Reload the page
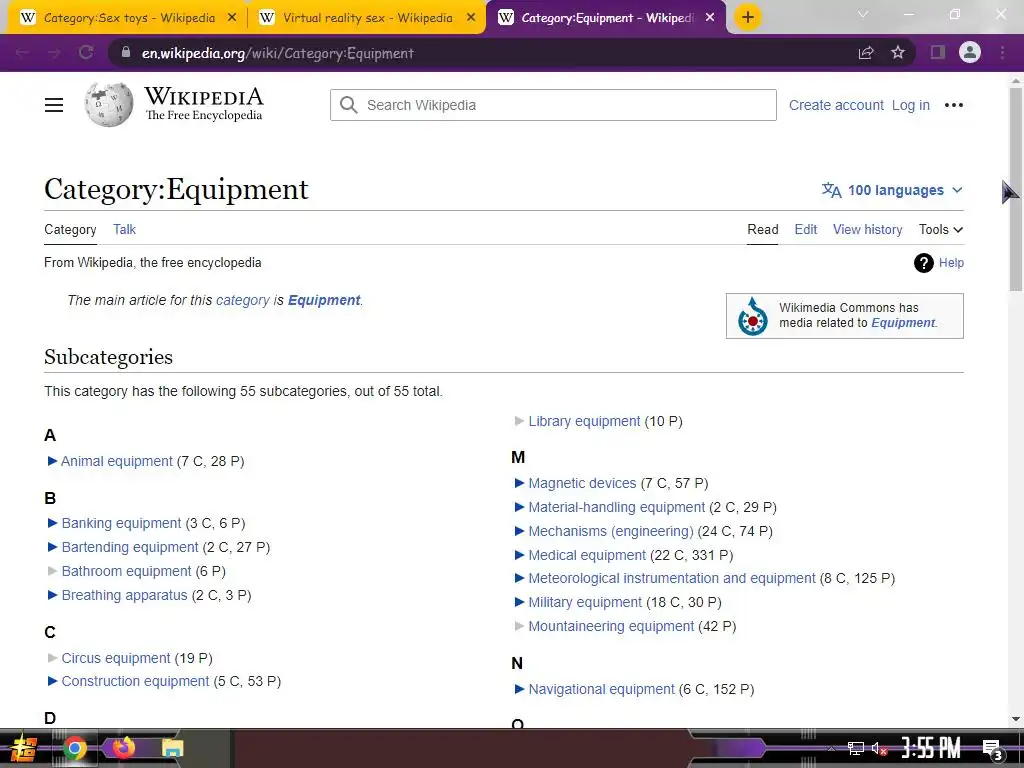The image size is (1024, 768). (86, 52)
